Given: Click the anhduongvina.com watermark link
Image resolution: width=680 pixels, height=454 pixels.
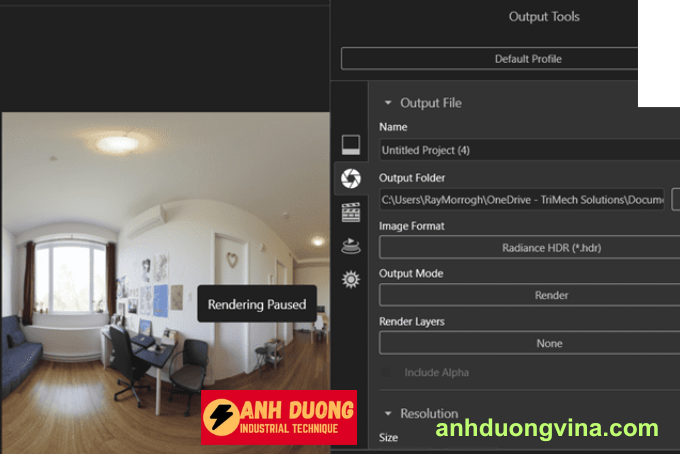Looking at the screenshot, I should click(x=547, y=429).
